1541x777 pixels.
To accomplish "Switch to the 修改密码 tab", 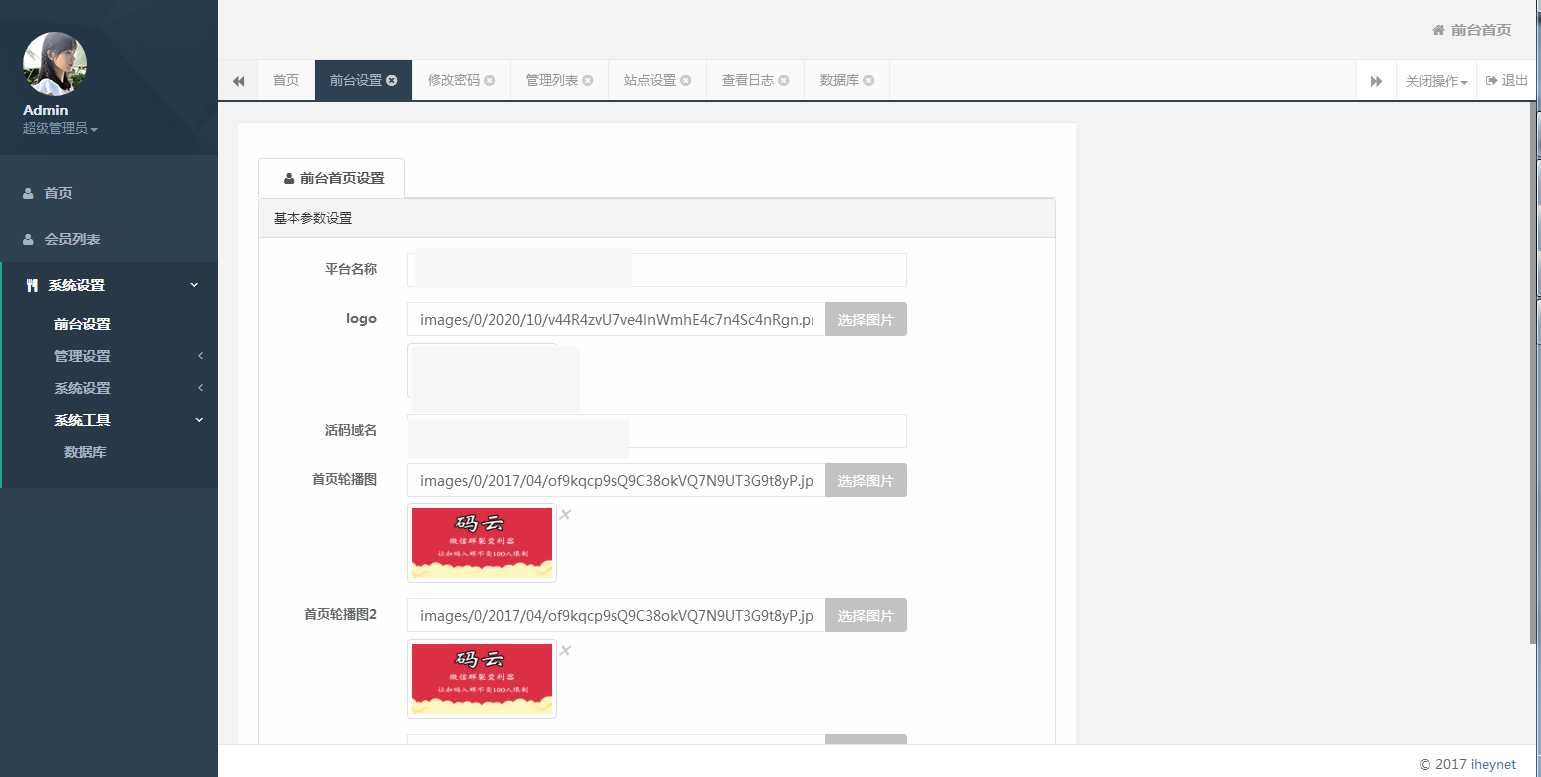I will coord(451,80).
